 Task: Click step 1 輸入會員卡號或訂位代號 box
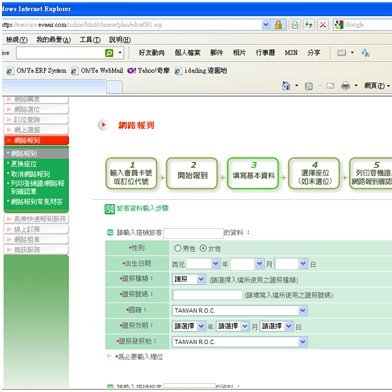click(x=131, y=174)
